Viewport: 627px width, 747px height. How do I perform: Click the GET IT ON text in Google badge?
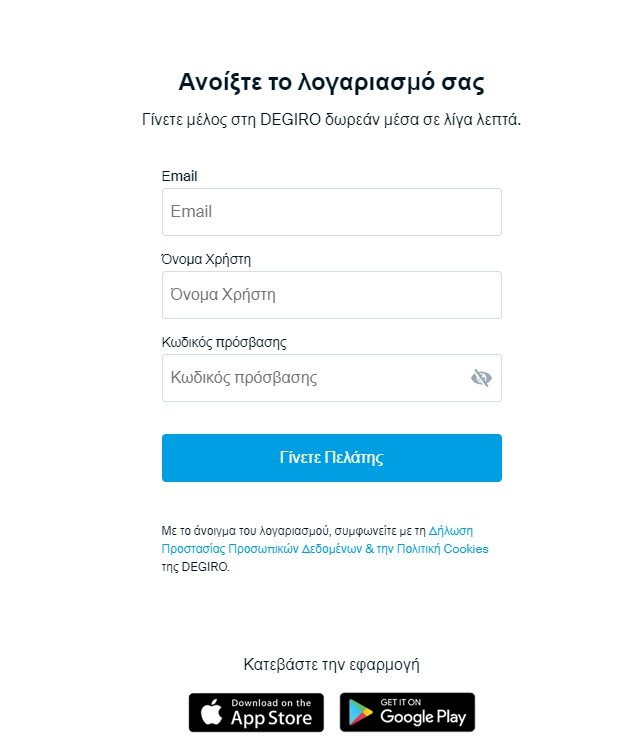[x=401, y=702]
